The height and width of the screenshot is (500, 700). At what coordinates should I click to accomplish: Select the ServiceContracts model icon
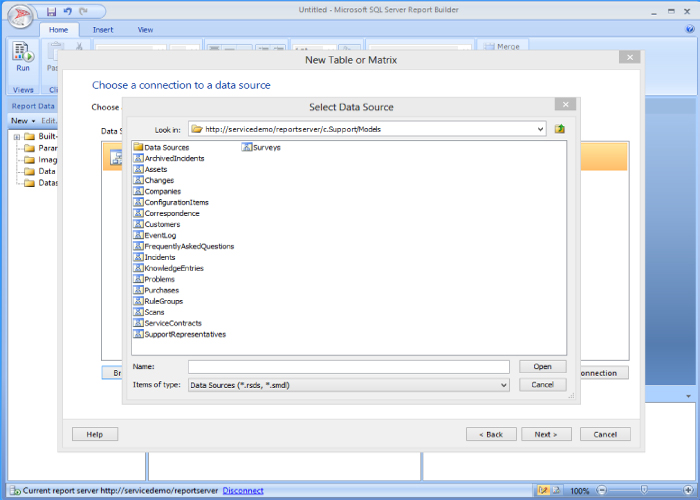coord(139,323)
